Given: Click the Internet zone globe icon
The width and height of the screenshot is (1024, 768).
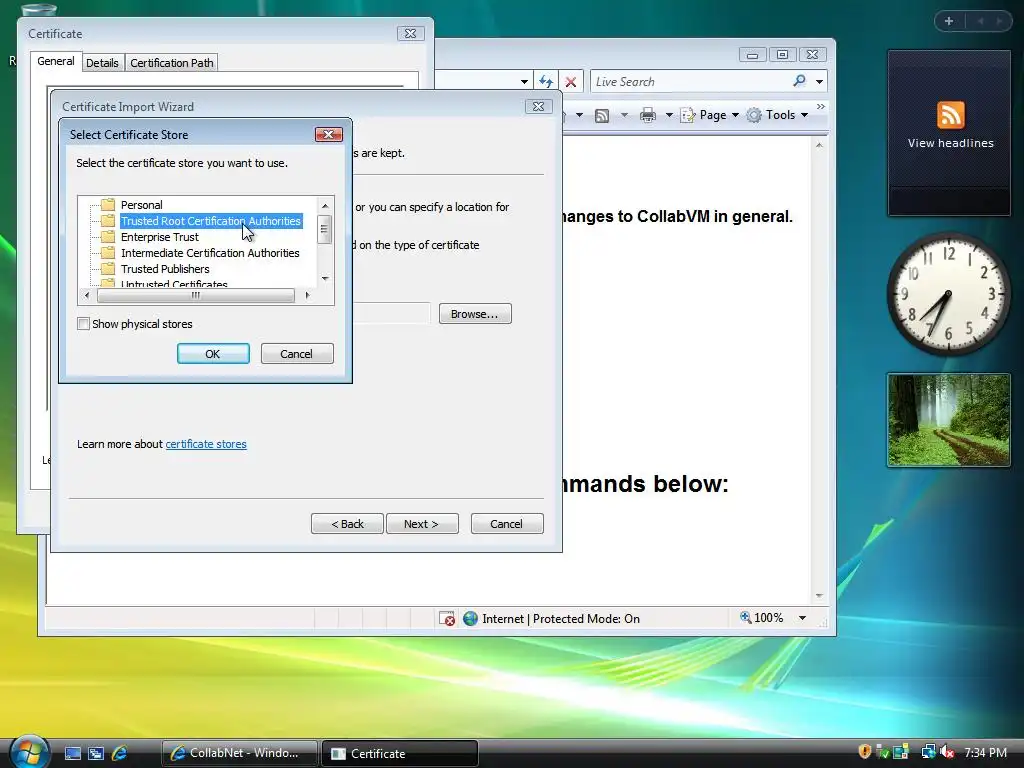Looking at the screenshot, I should click(x=470, y=618).
